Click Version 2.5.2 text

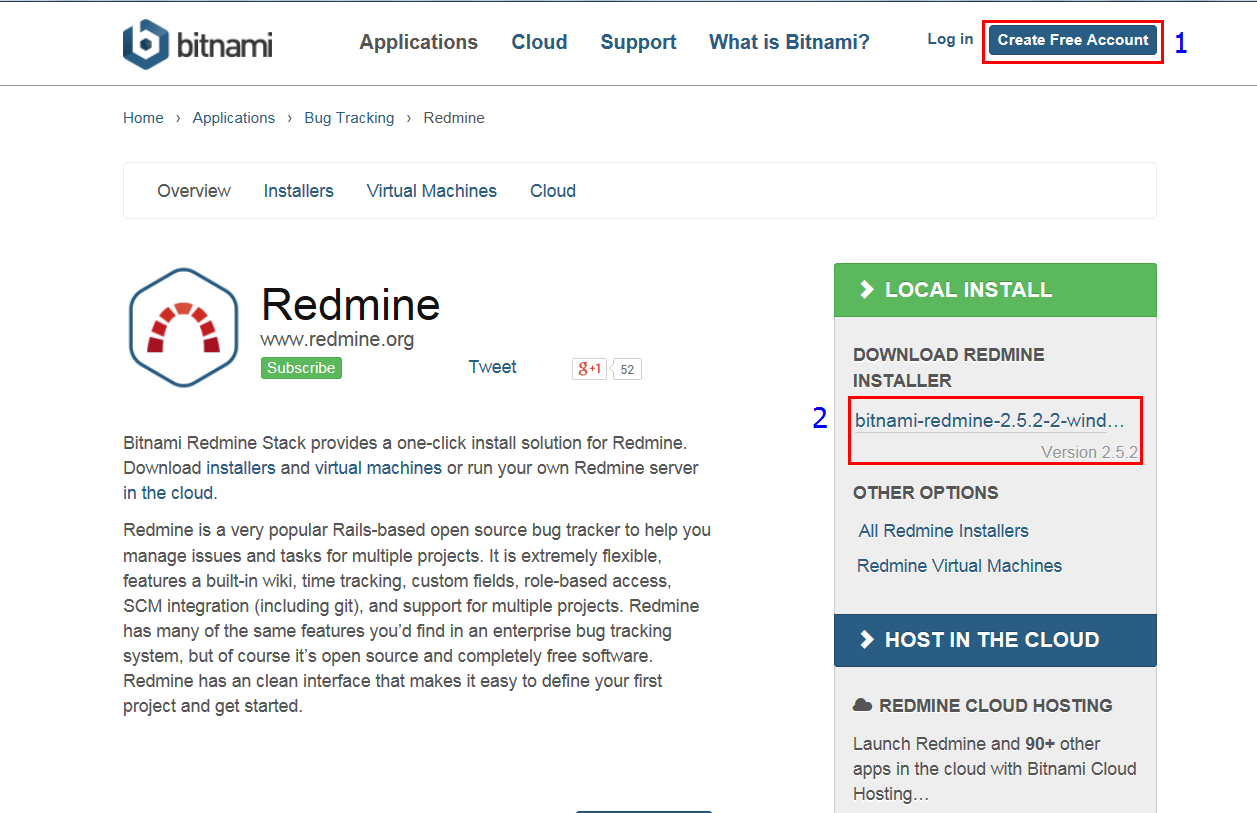[1089, 452]
